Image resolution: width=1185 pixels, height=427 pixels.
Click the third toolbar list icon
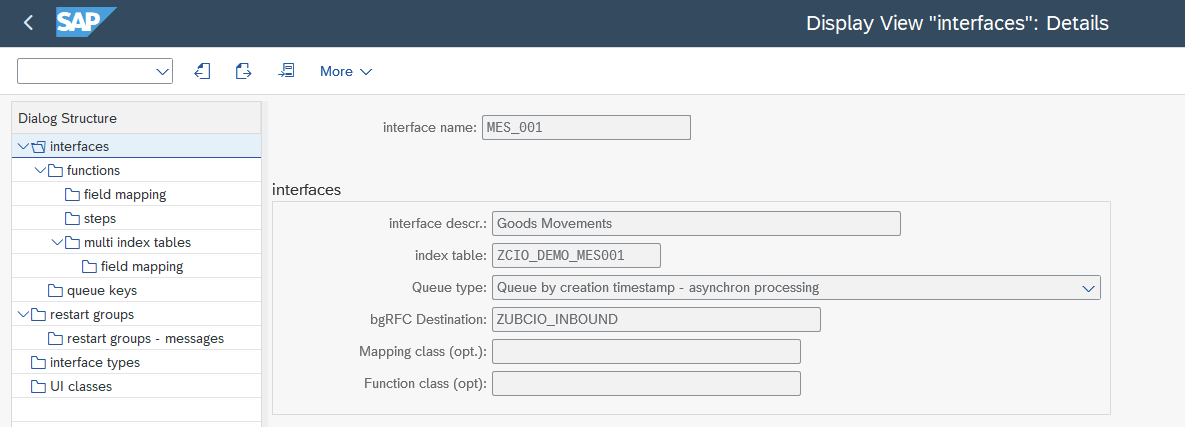pyautogui.click(x=286, y=71)
